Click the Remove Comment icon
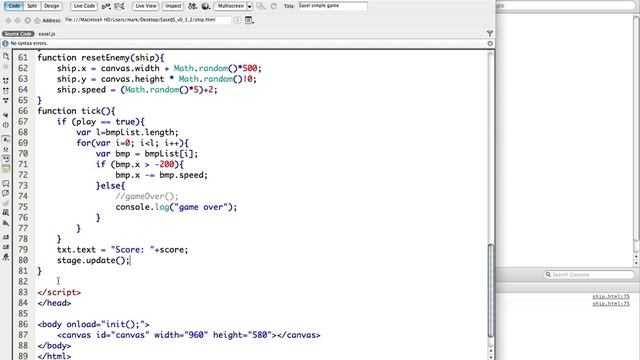Image resolution: width=640 pixels, height=360 pixels. pyautogui.click(x=6, y=193)
